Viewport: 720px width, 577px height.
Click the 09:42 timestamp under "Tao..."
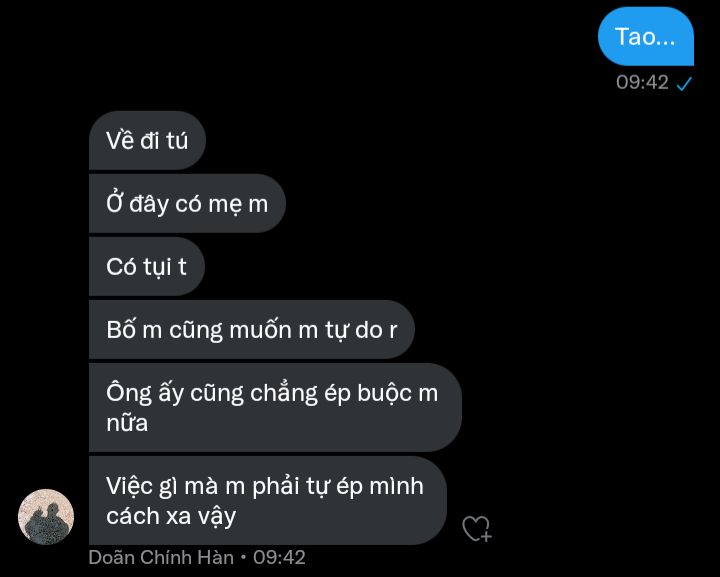642,83
